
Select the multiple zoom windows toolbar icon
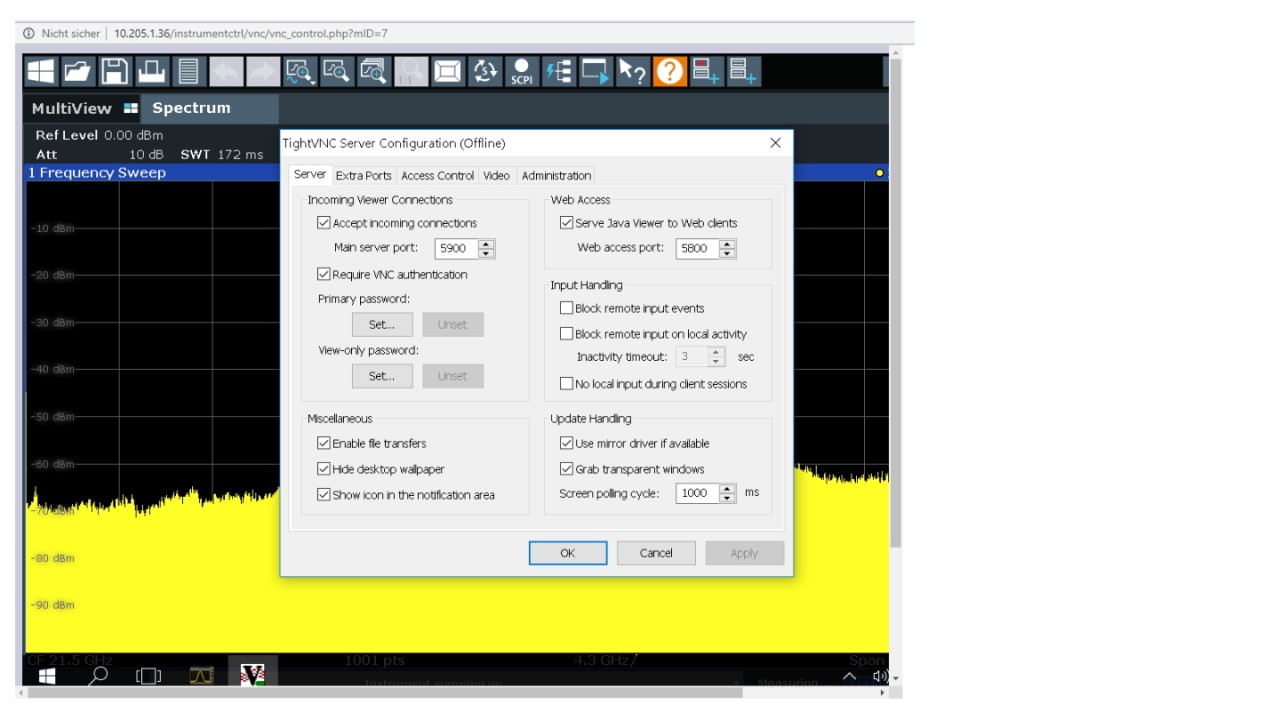click(x=373, y=71)
